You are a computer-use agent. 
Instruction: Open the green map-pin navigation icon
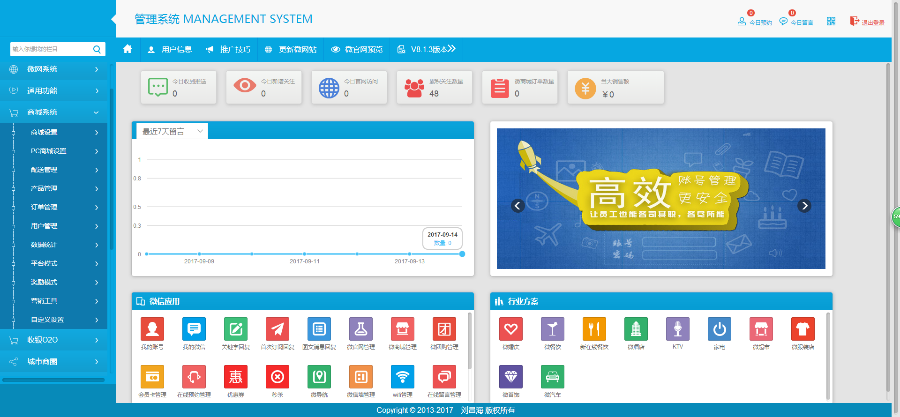pyautogui.click(x=319, y=377)
